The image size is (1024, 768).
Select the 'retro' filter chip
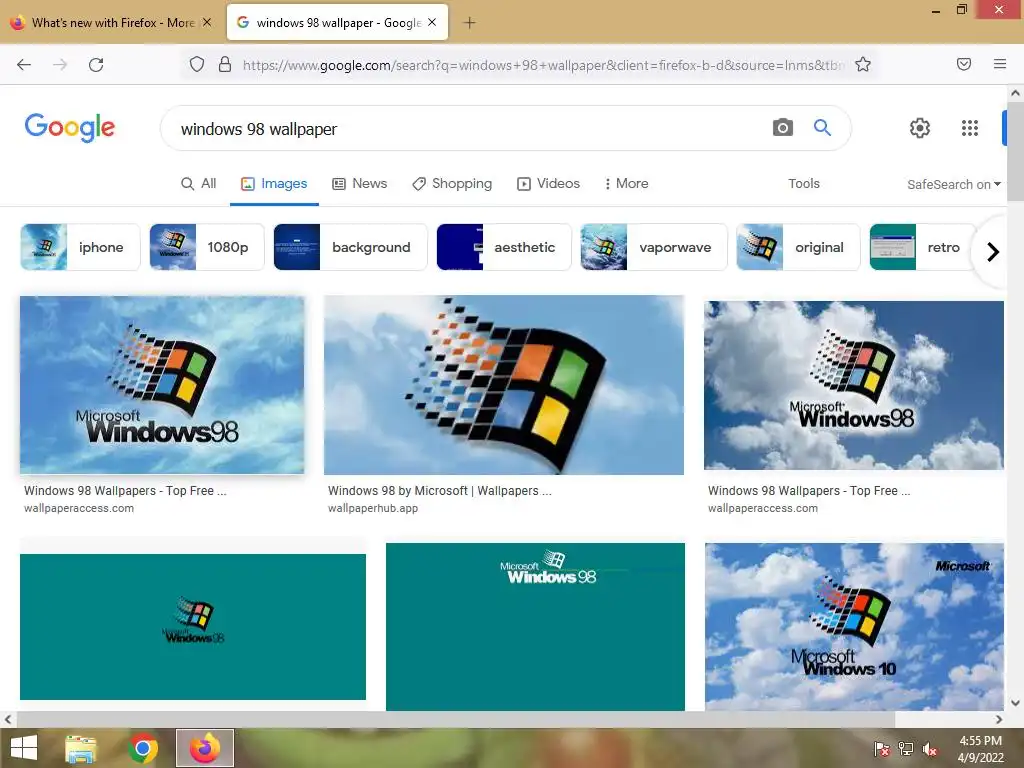coord(923,247)
